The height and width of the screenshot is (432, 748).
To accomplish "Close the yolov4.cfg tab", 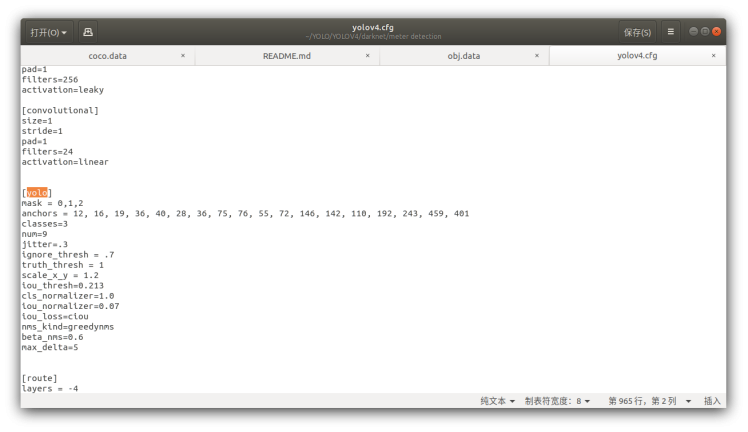I will tap(714, 56).
